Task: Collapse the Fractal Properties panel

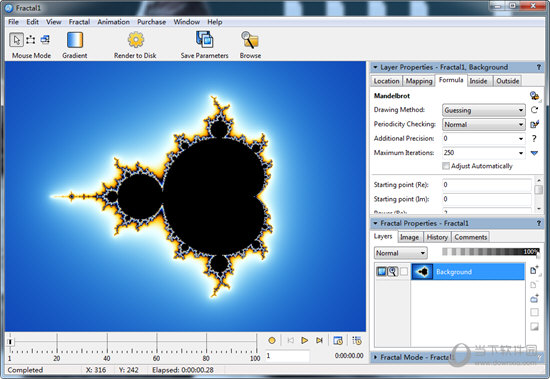Action: click(x=375, y=223)
